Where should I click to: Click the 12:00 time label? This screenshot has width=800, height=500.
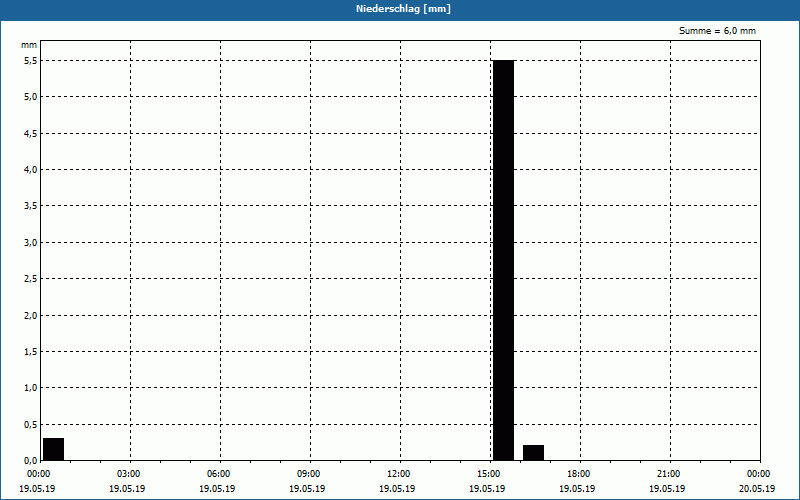398,474
